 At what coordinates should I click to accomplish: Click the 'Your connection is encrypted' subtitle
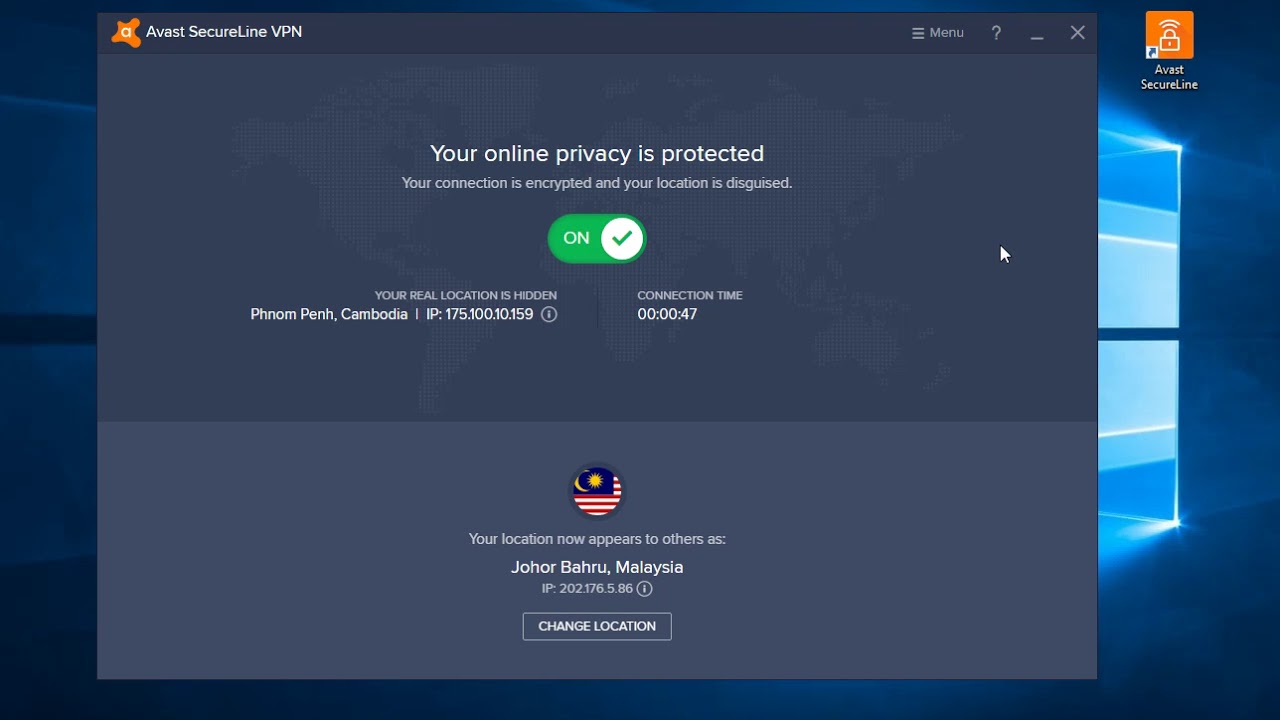pos(597,183)
